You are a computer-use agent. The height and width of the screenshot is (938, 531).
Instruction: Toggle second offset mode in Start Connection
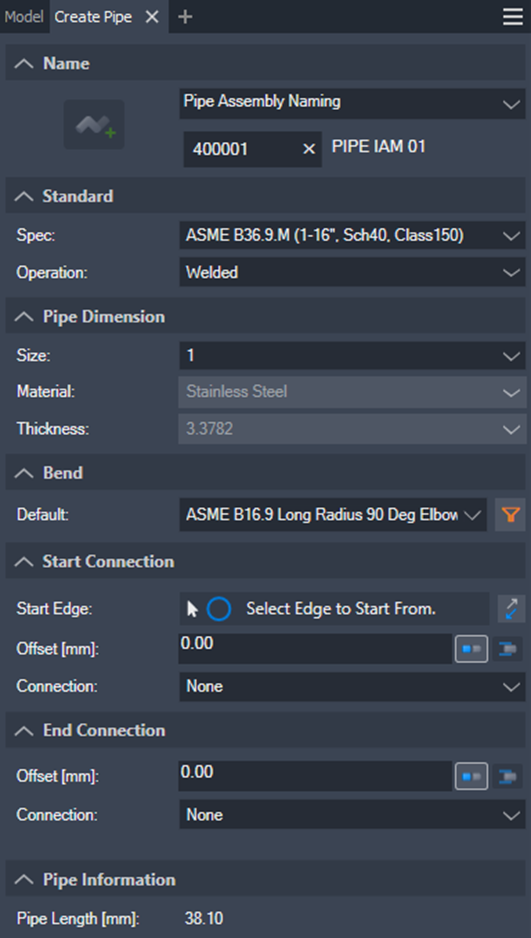pos(508,648)
